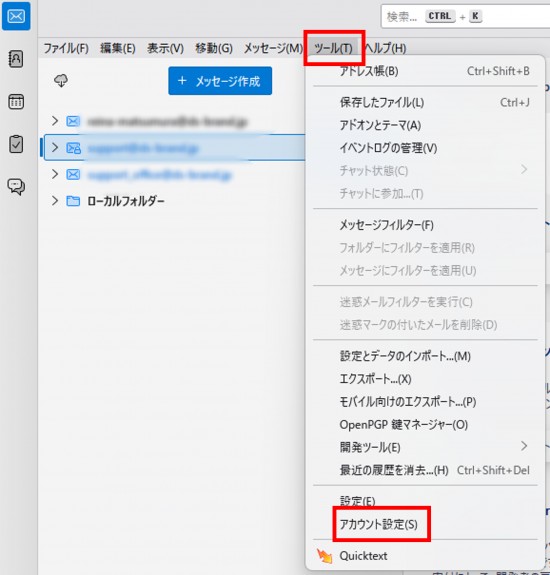
Task: Open the ヘルプ(H) menu
Action: point(386,48)
